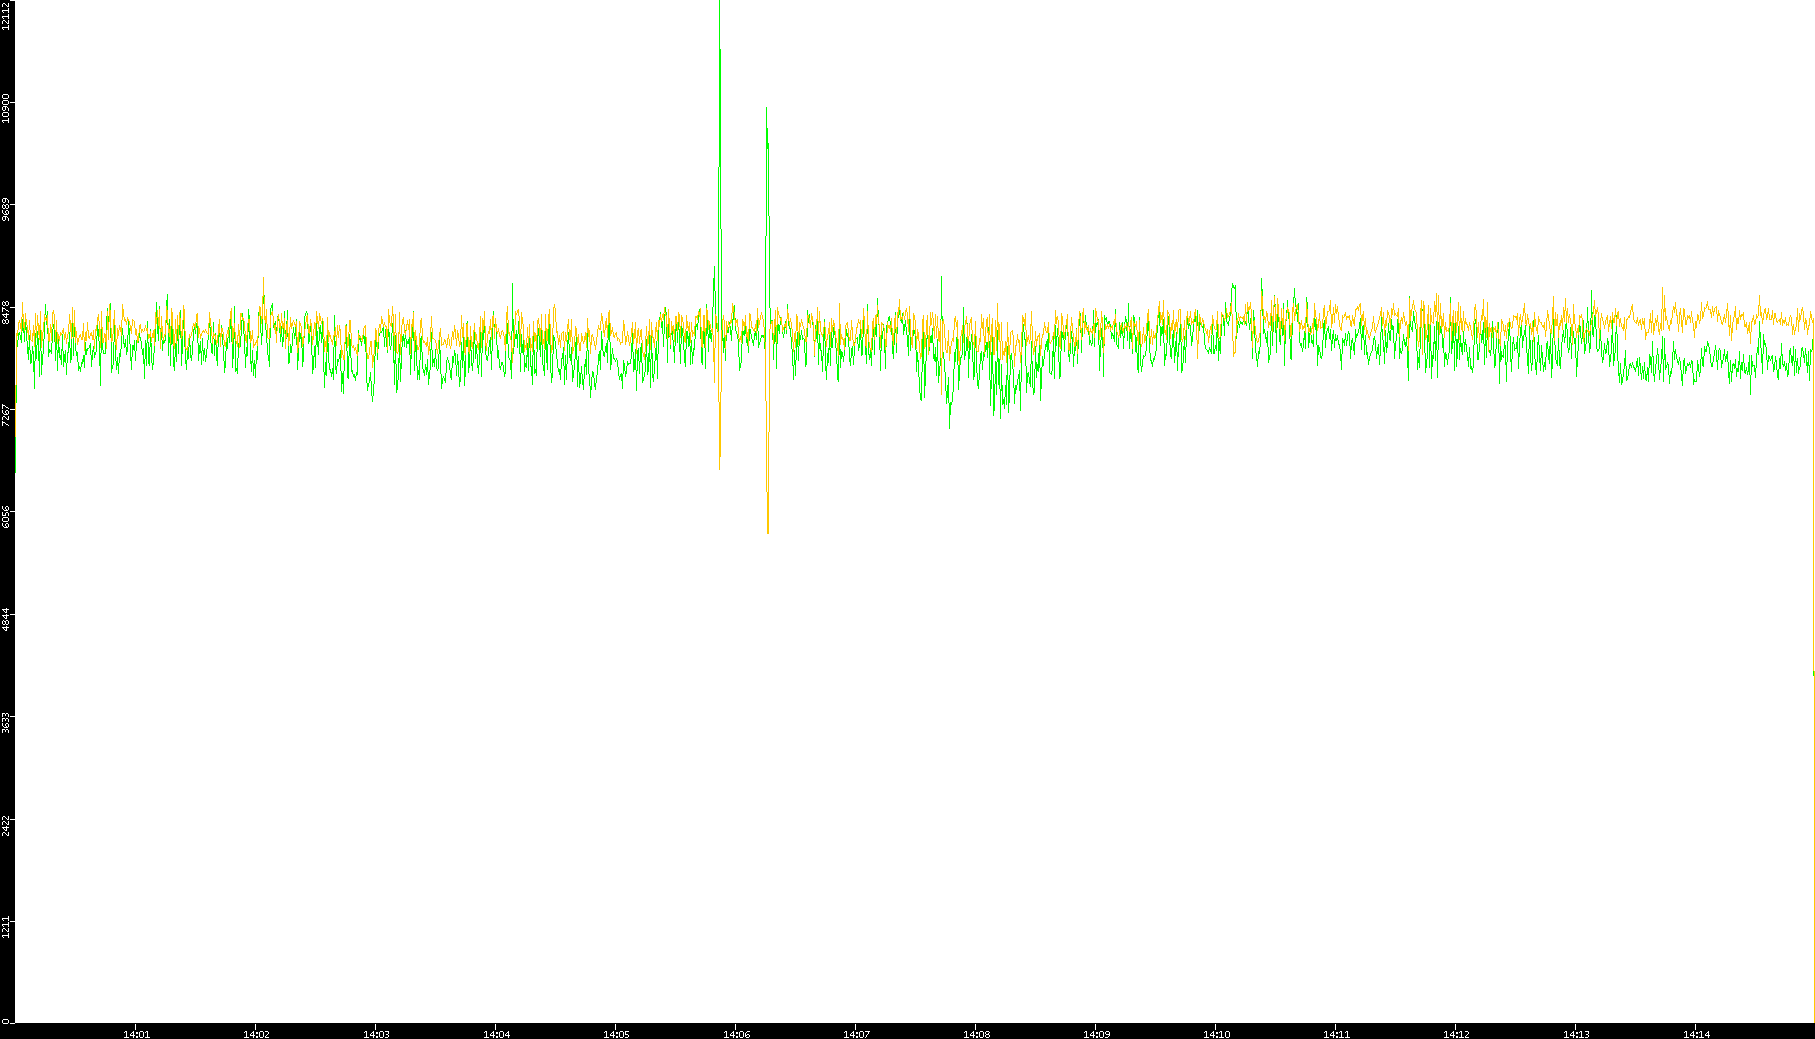The height and width of the screenshot is (1039, 1815).
Task: Click the tallest green spike's peak
Action: [x=720, y=50]
